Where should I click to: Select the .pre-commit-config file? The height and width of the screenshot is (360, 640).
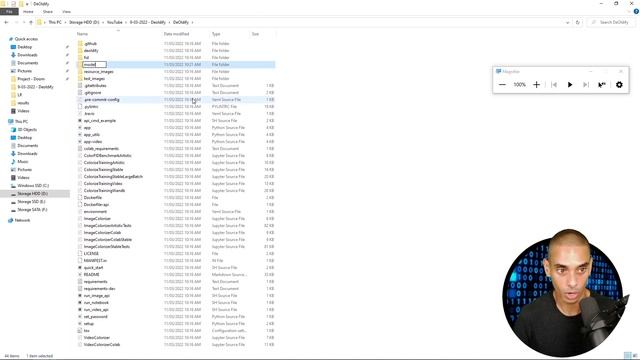point(102,100)
